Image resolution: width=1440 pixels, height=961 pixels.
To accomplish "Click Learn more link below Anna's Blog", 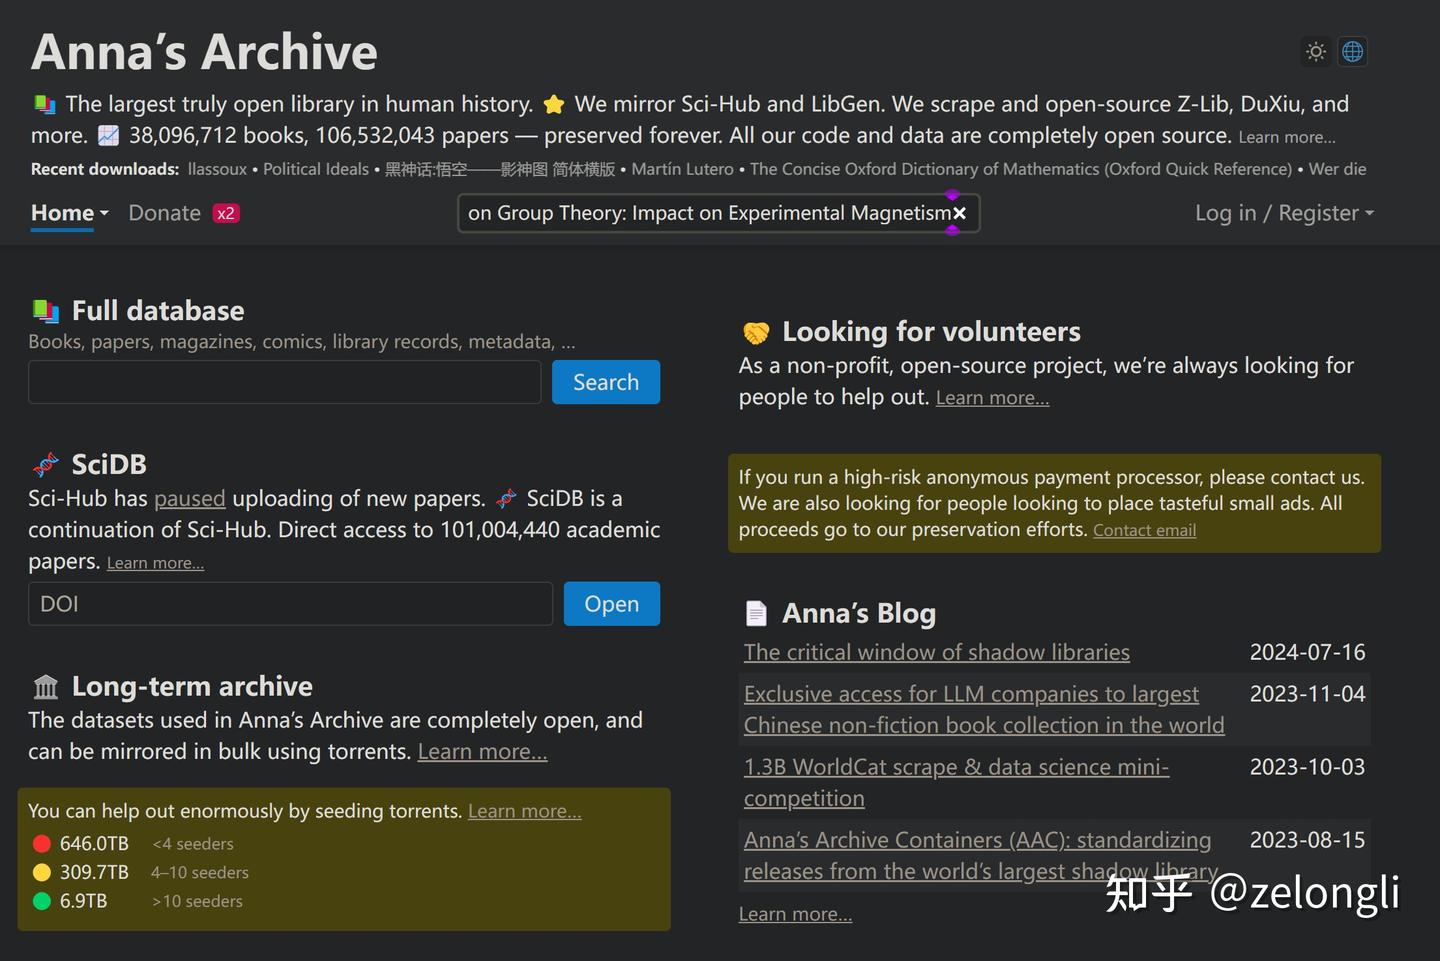I will pos(795,914).
